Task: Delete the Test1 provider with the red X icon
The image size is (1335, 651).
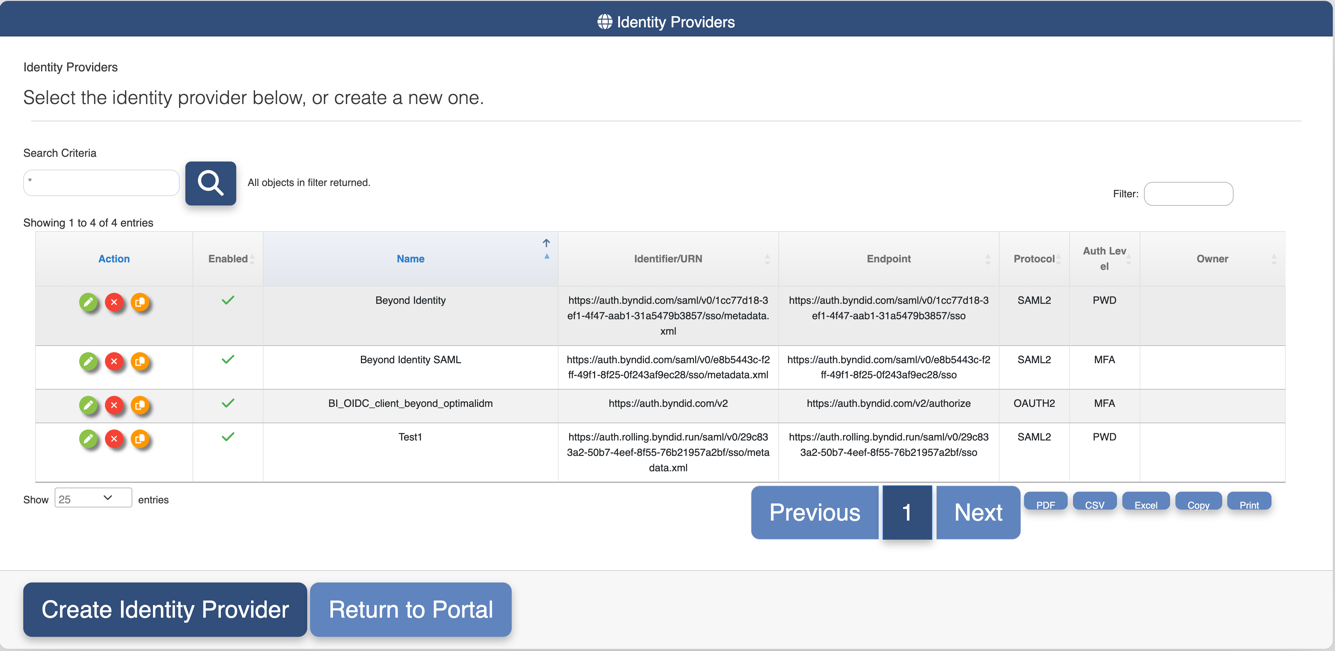Action: click(x=115, y=439)
